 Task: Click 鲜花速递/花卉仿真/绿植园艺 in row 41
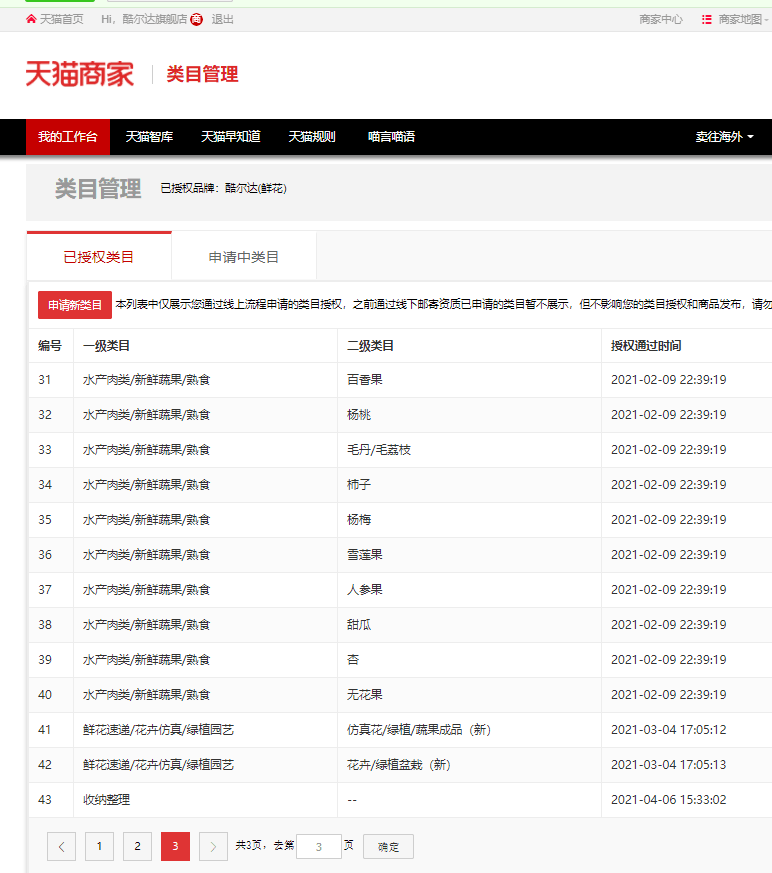[x=158, y=730]
